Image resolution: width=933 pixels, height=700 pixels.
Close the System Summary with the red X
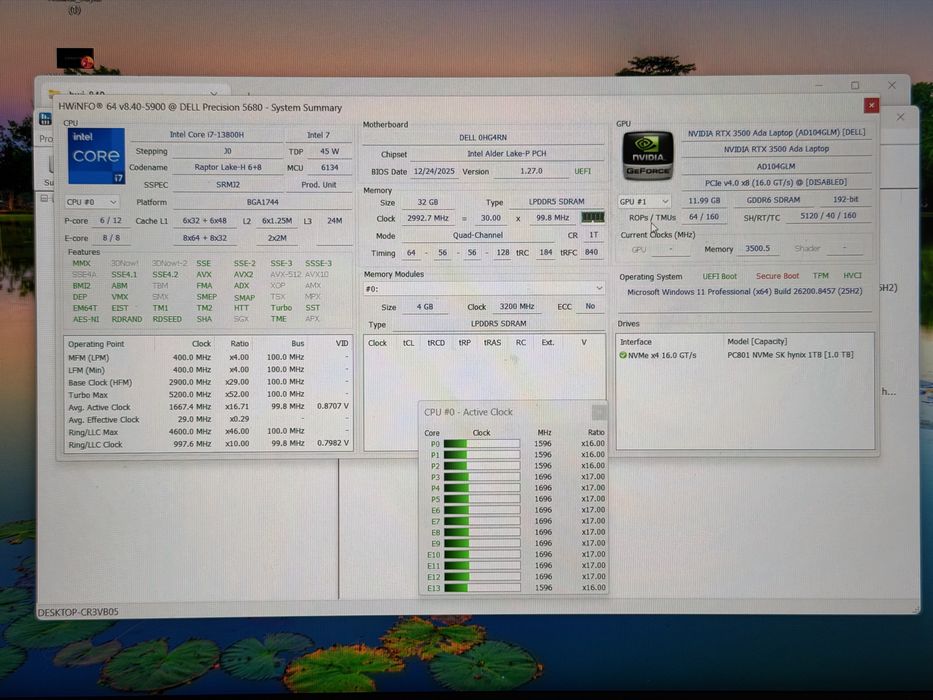coord(871,105)
